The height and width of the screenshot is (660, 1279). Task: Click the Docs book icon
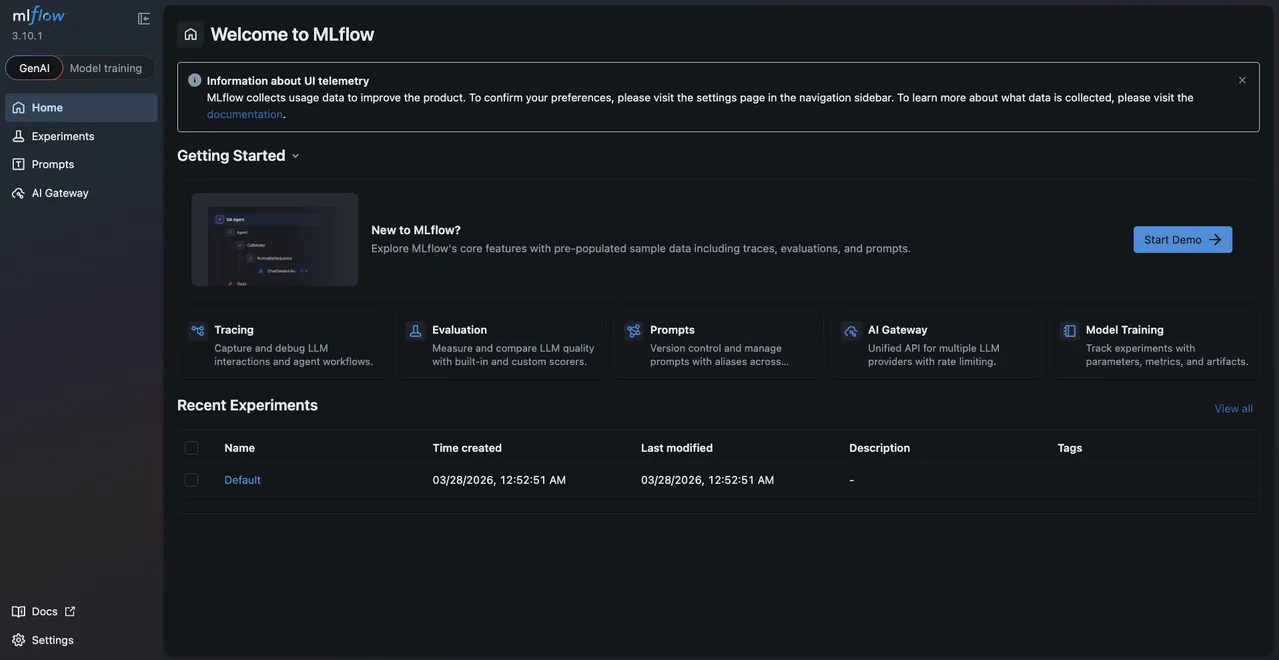[18, 612]
